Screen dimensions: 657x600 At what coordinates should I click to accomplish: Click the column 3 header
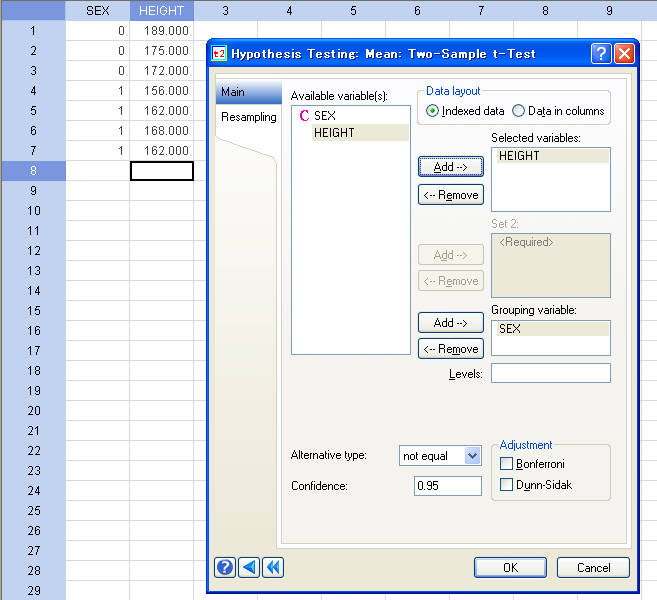226,10
